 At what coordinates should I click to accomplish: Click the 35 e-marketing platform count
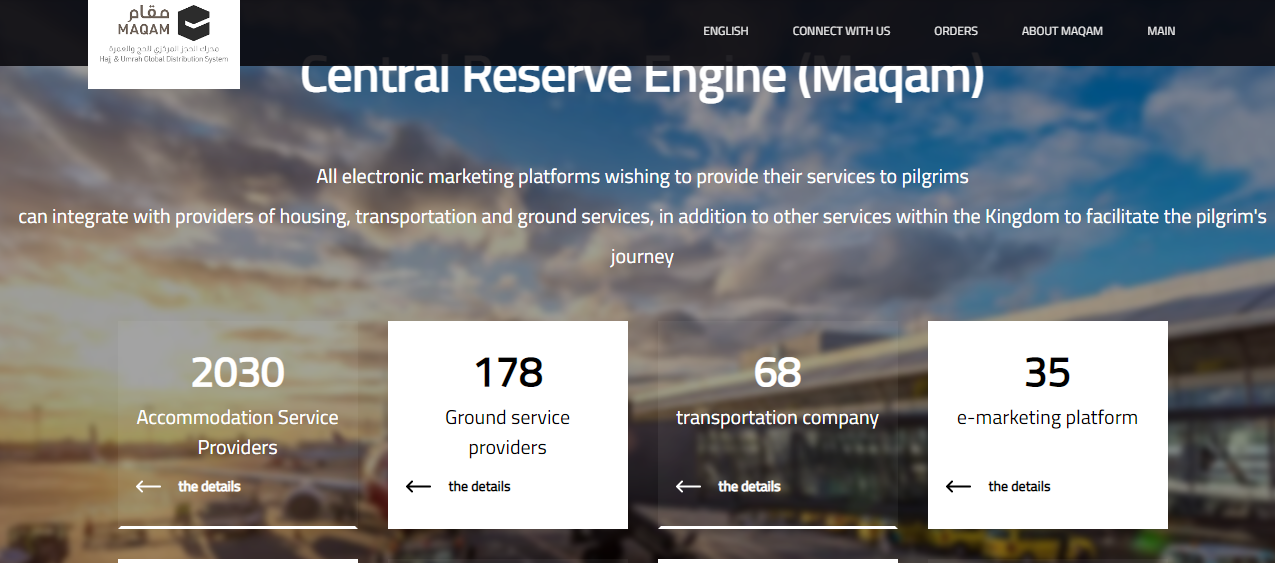[1048, 373]
